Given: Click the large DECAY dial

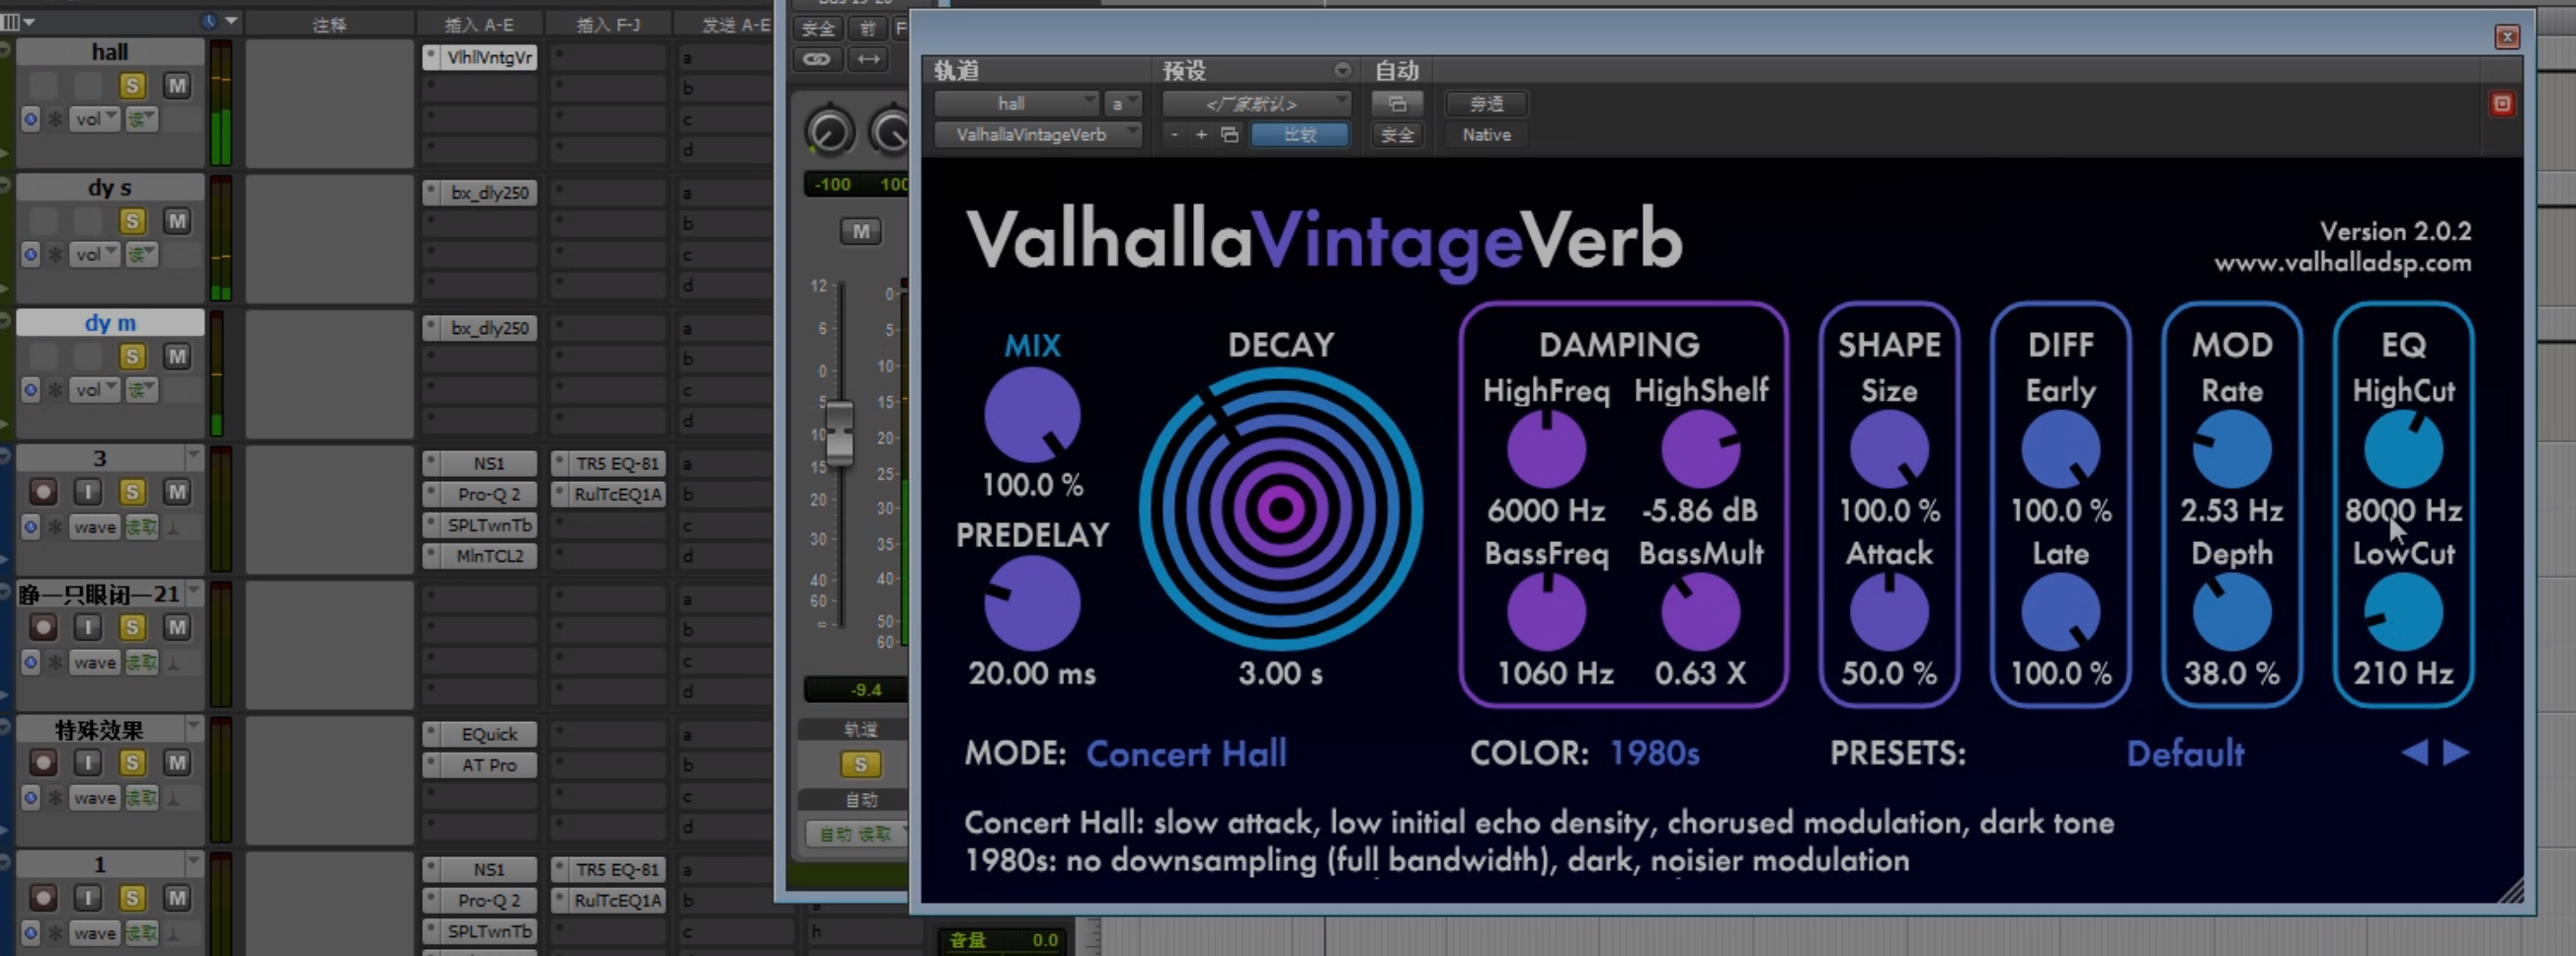Looking at the screenshot, I should coord(1280,509).
